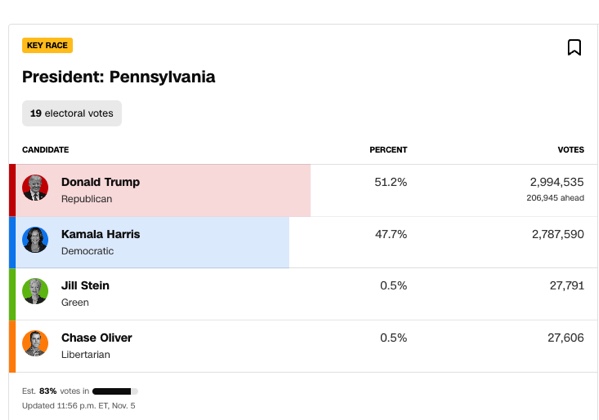This screenshot has width=599, height=420.
Task: Click Kamala Harris's circular portrait
Action: click(x=35, y=240)
